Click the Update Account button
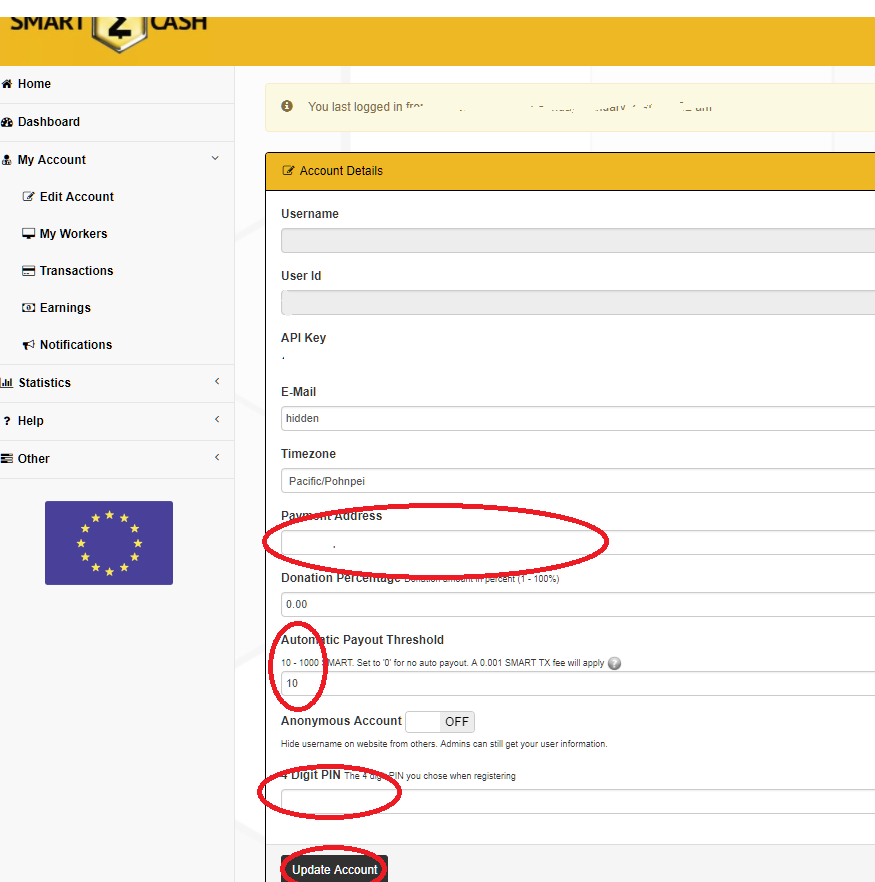875x882 pixels. point(335,869)
